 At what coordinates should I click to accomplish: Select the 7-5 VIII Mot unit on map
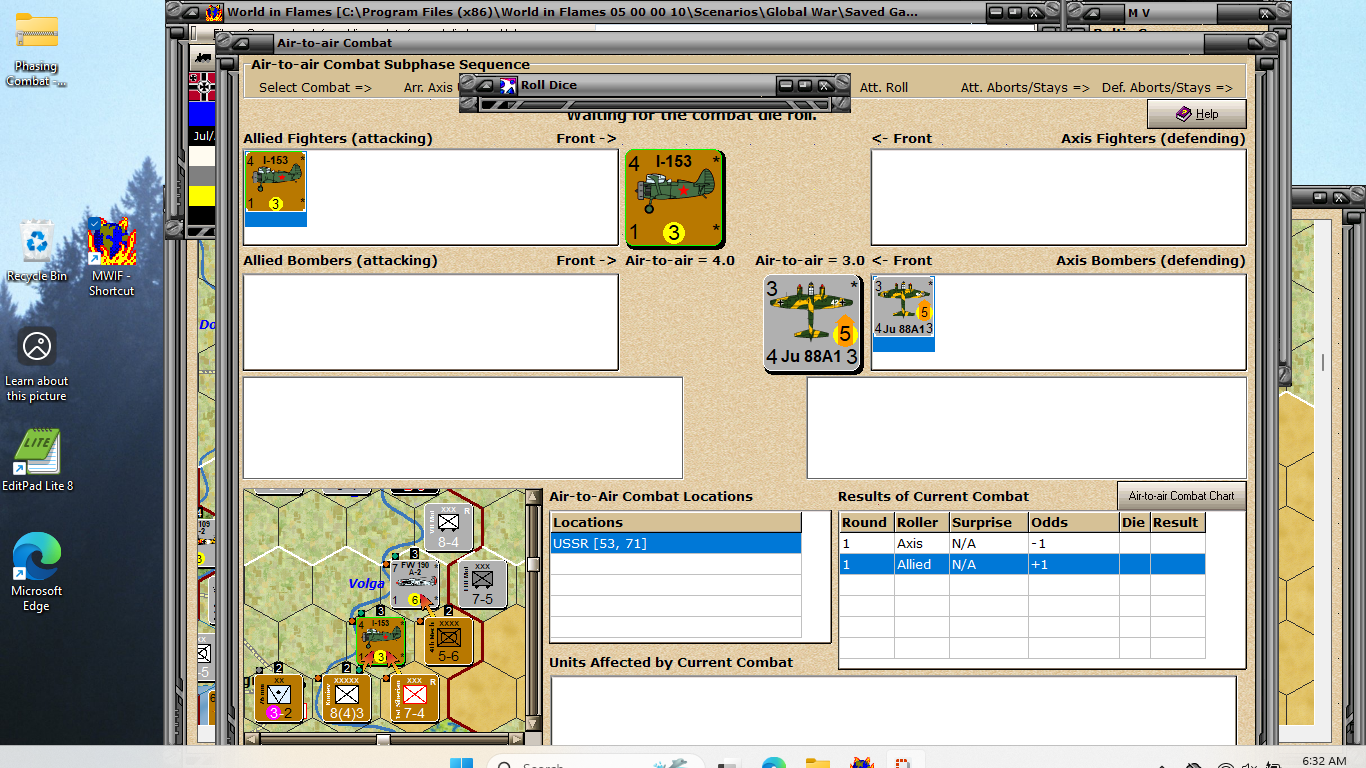[482, 584]
